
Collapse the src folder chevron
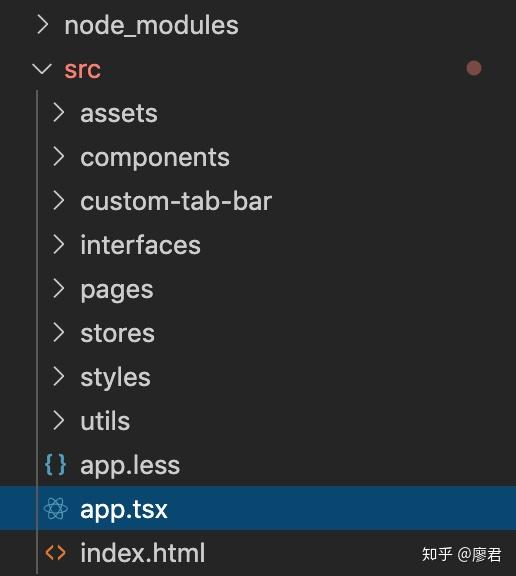[42, 69]
